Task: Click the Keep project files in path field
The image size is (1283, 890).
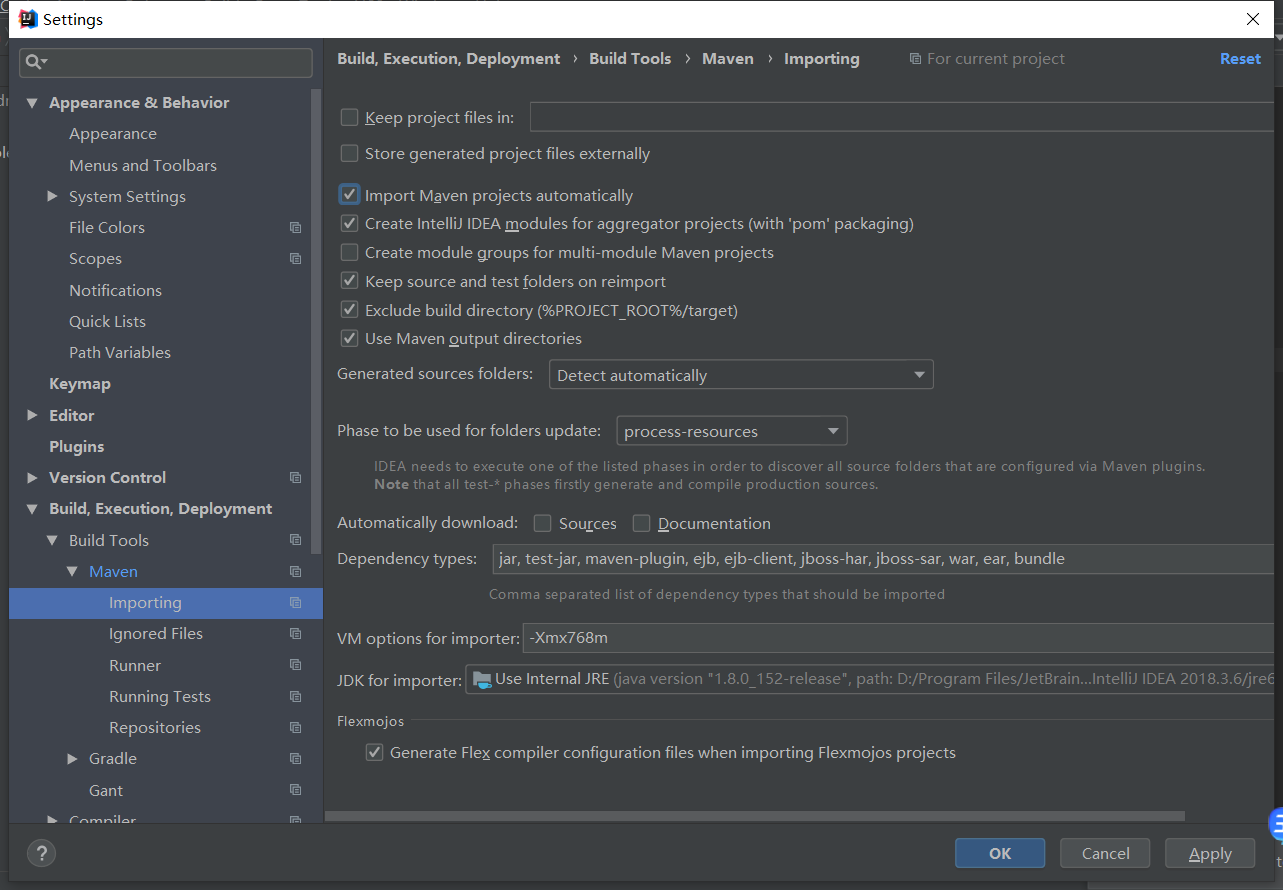Action: pyautogui.click(x=902, y=117)
